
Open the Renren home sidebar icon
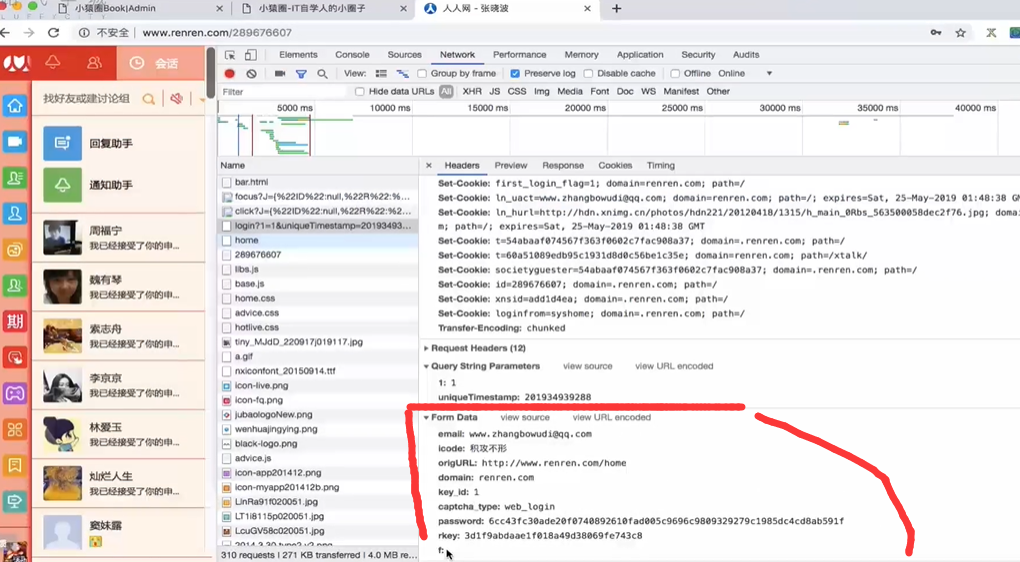coord(15,105)
